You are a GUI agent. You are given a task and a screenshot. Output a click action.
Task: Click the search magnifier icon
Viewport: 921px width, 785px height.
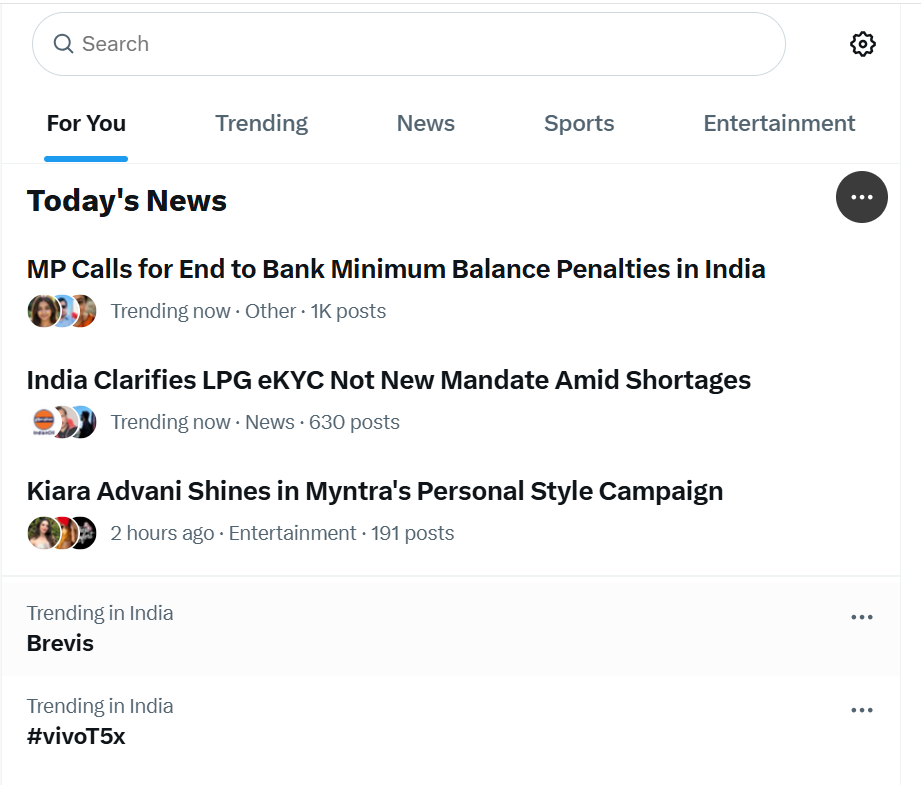63,44
